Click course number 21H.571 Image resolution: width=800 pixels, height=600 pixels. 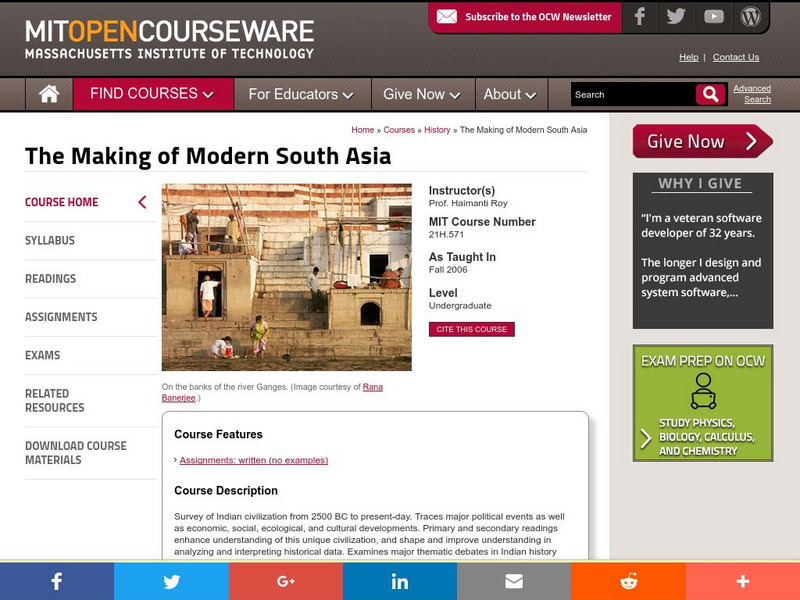[x=446, y=235]
